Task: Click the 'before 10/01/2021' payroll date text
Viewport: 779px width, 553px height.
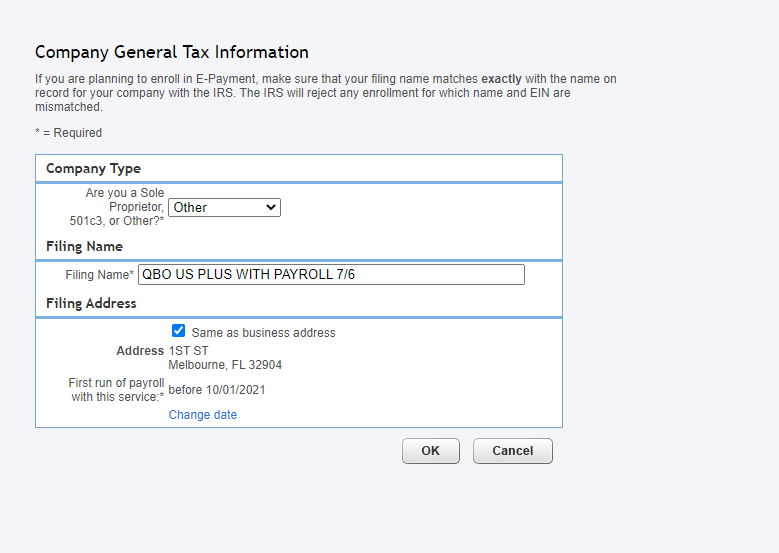Action: (217, 390)
